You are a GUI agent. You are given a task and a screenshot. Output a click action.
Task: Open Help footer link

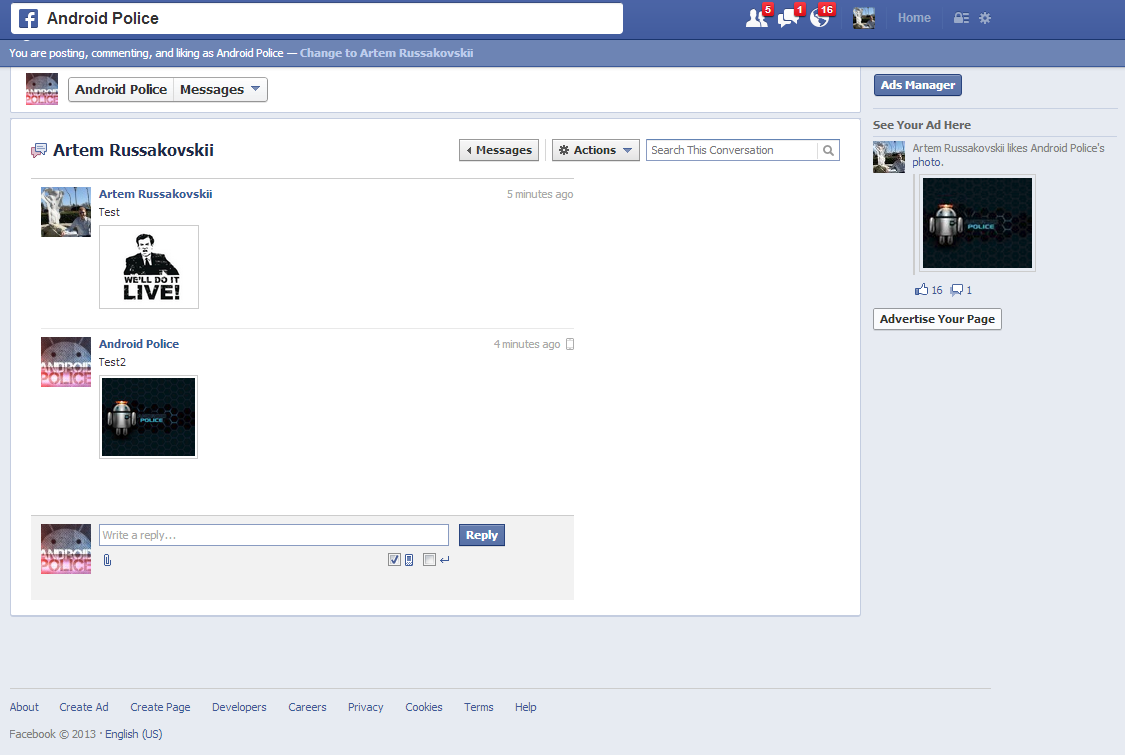(x=525, y=707)
